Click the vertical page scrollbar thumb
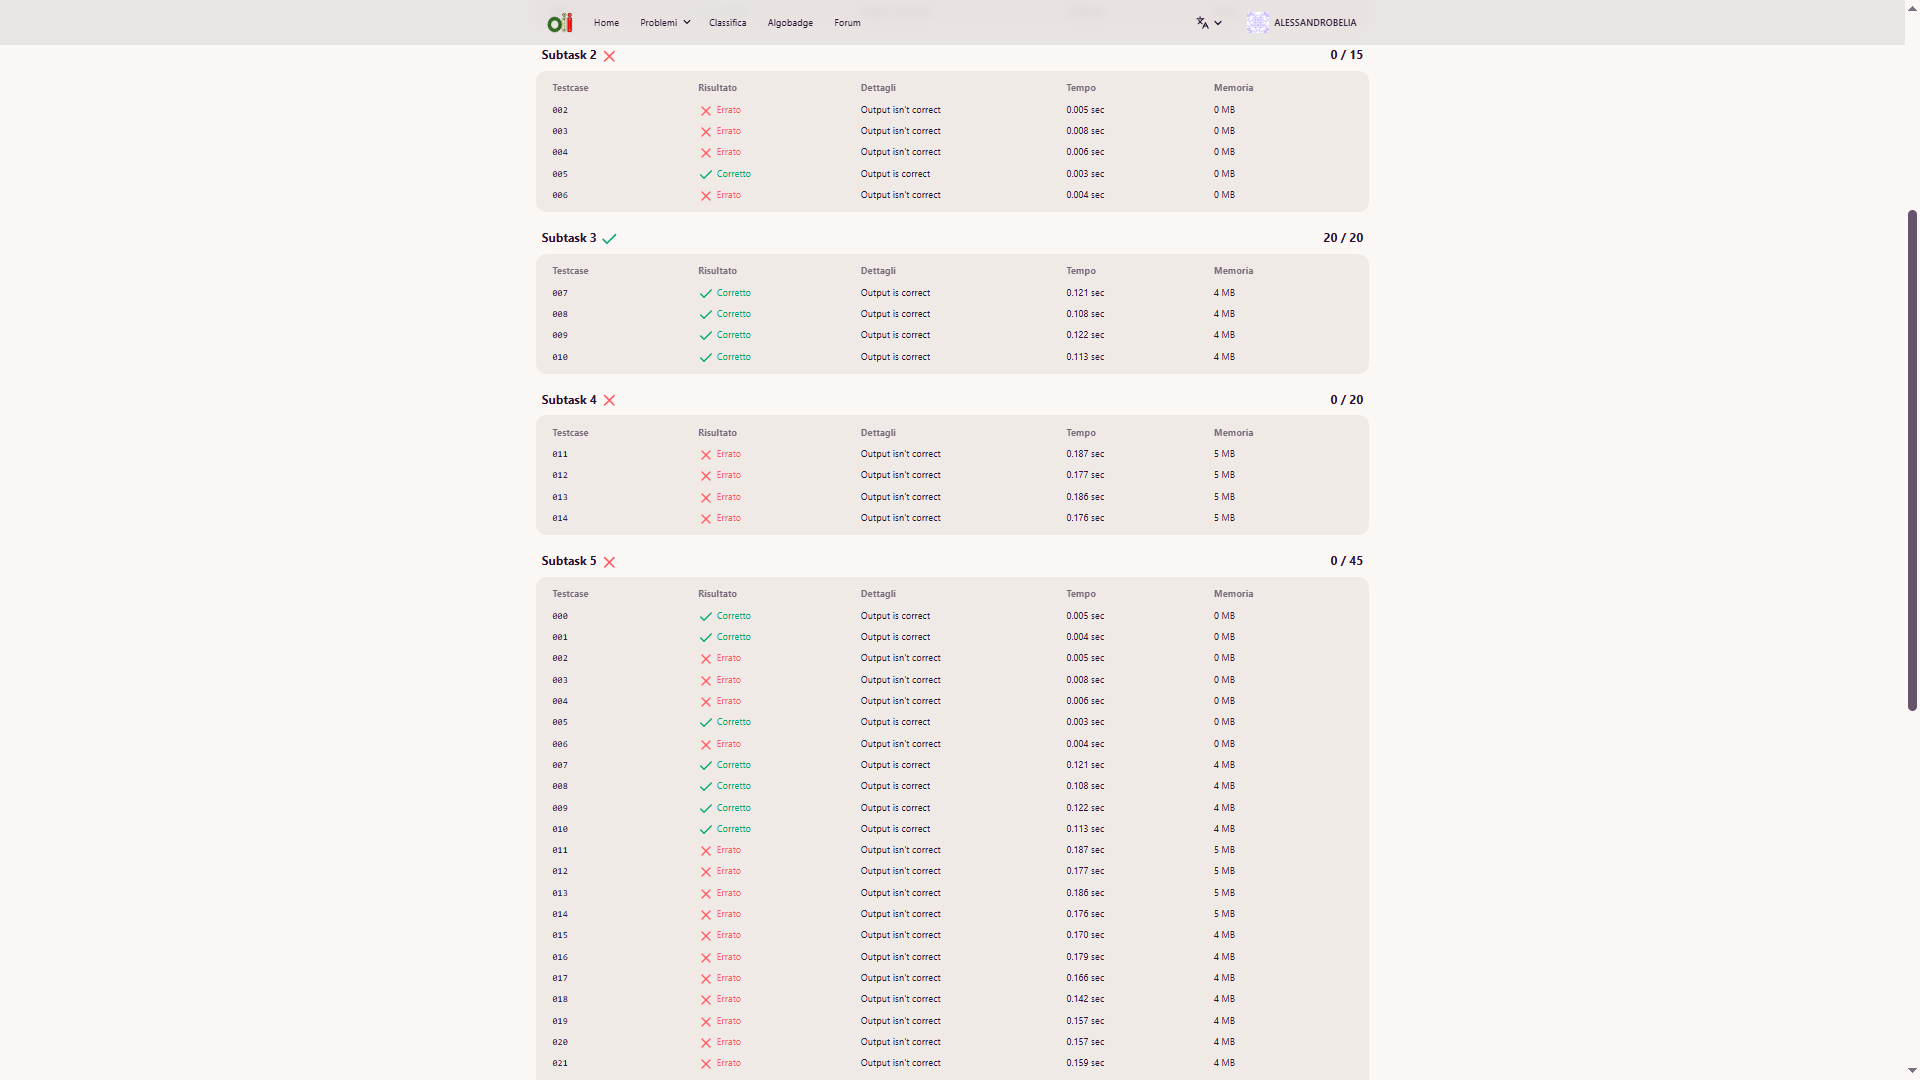 tap(1912, 460)
